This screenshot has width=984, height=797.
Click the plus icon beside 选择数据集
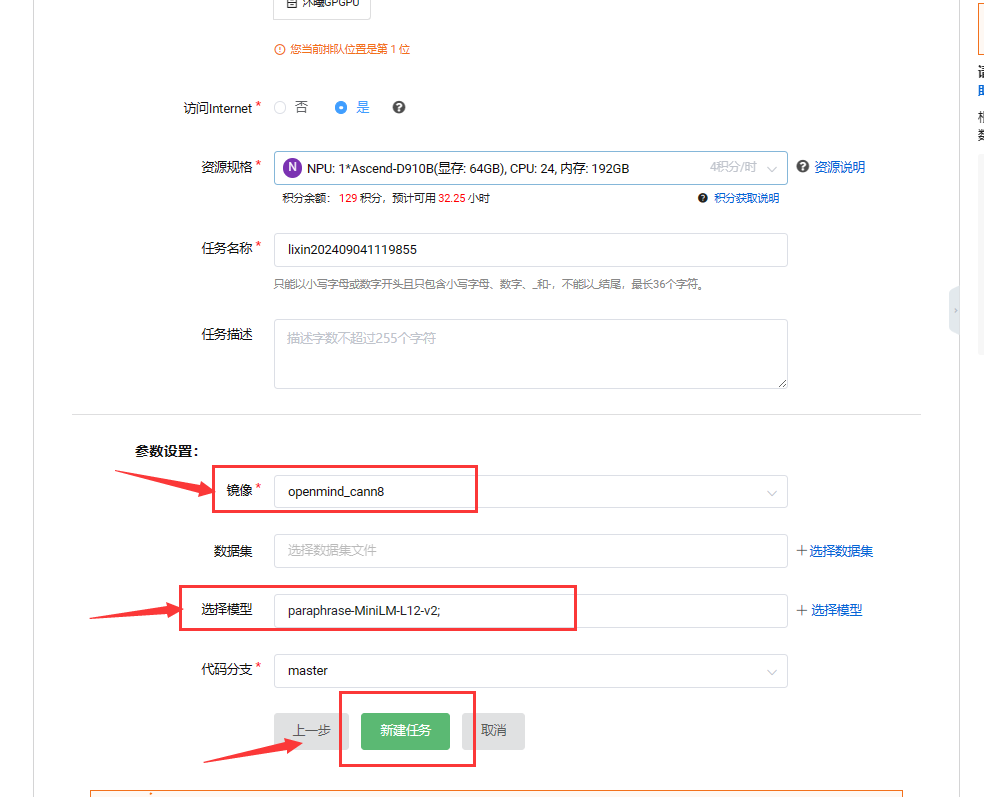(801, 551)
